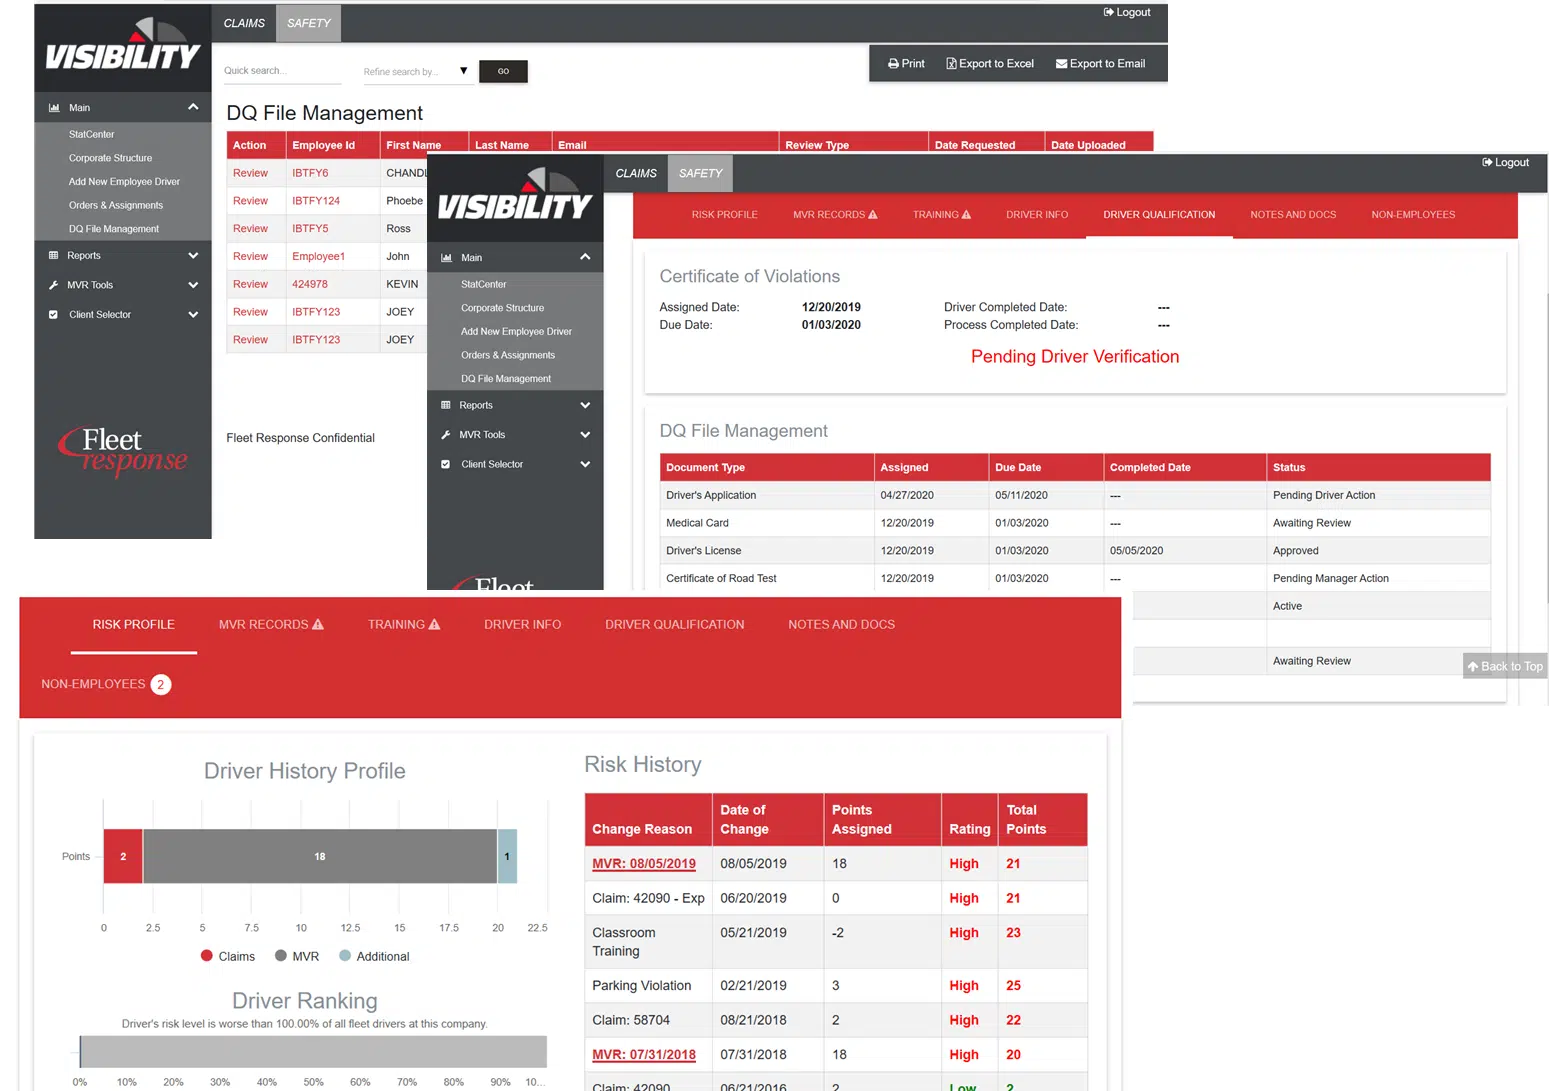Click the Quick search input field
The height and width of the screenshot is (1091, 1549).
pos(282,71)
